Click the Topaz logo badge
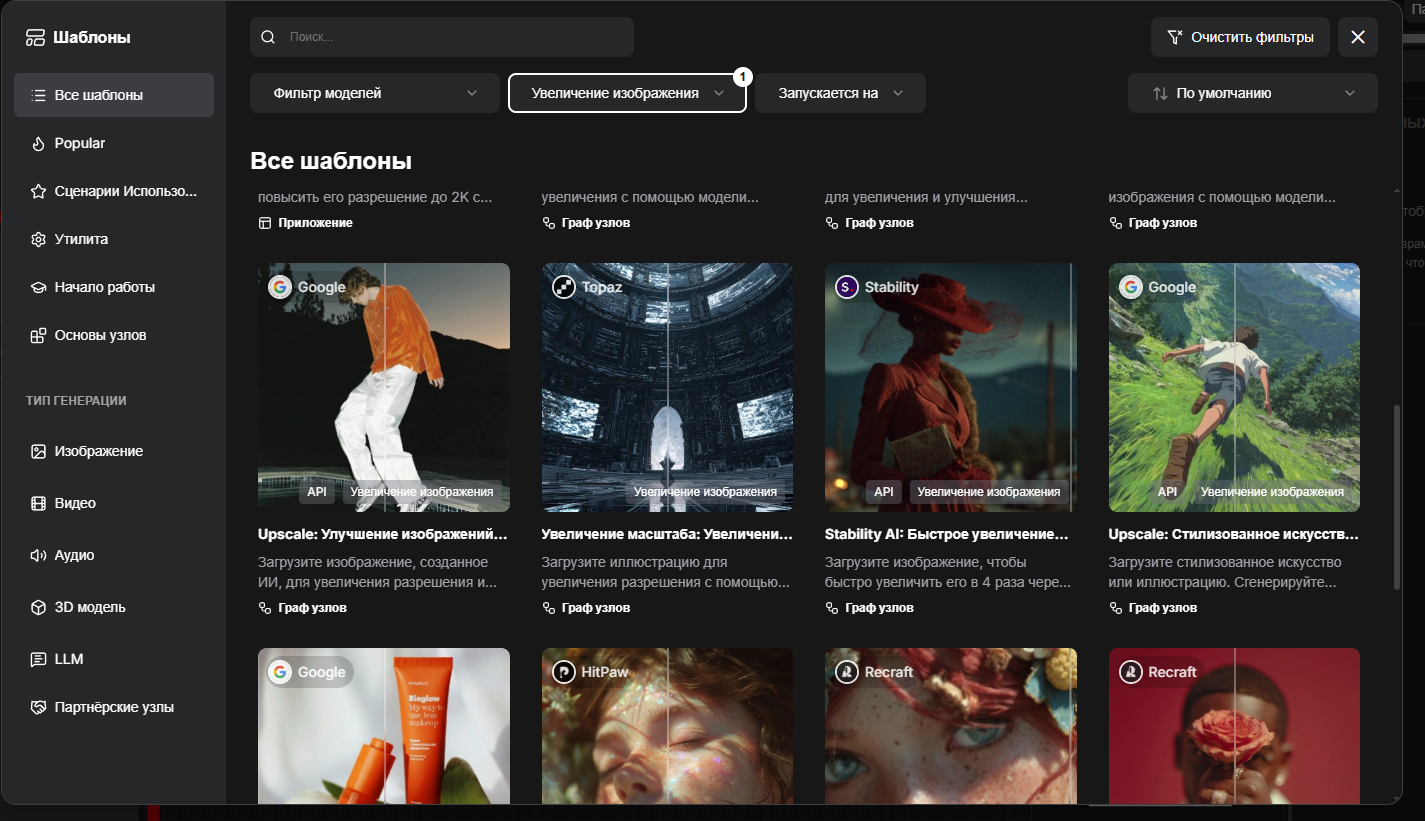This screenshot has height=821, width=1425. click(x=563, y=287)
